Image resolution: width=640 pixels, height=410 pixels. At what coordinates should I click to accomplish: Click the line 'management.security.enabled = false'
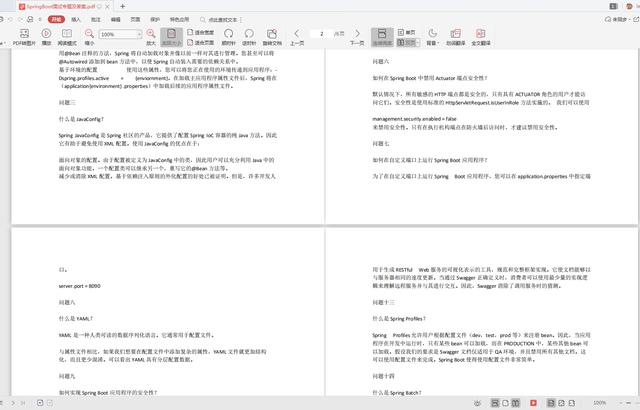point(414,119)
